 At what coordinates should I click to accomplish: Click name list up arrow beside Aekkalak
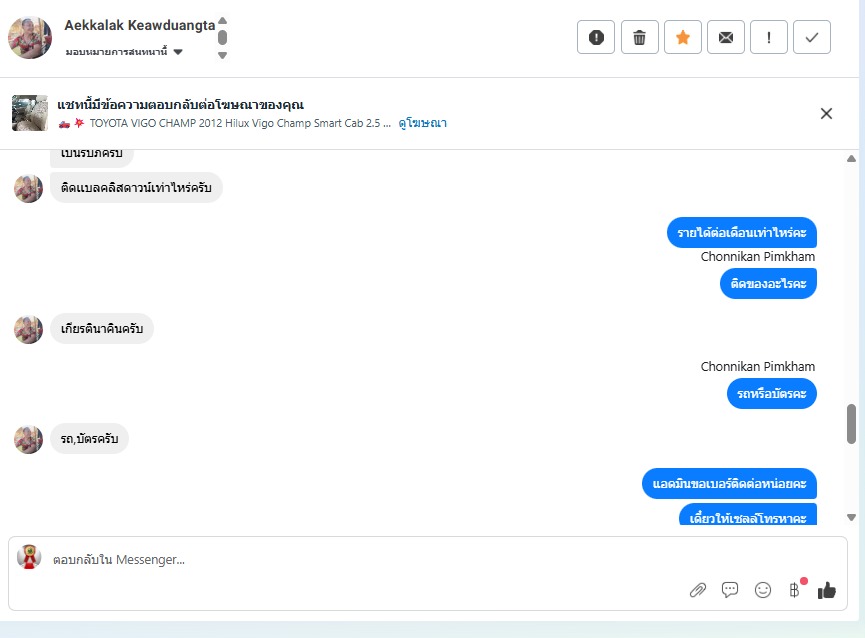click(x=222, y=21)
